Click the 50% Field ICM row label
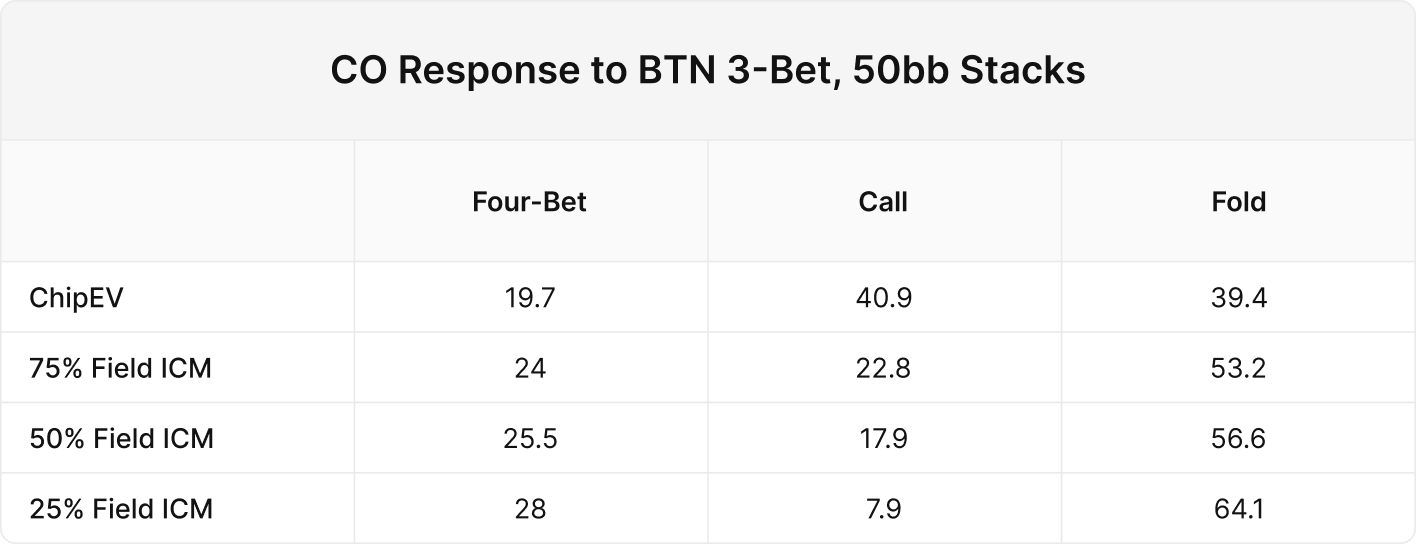This screenshot has width=1416, height=544. 121,438
